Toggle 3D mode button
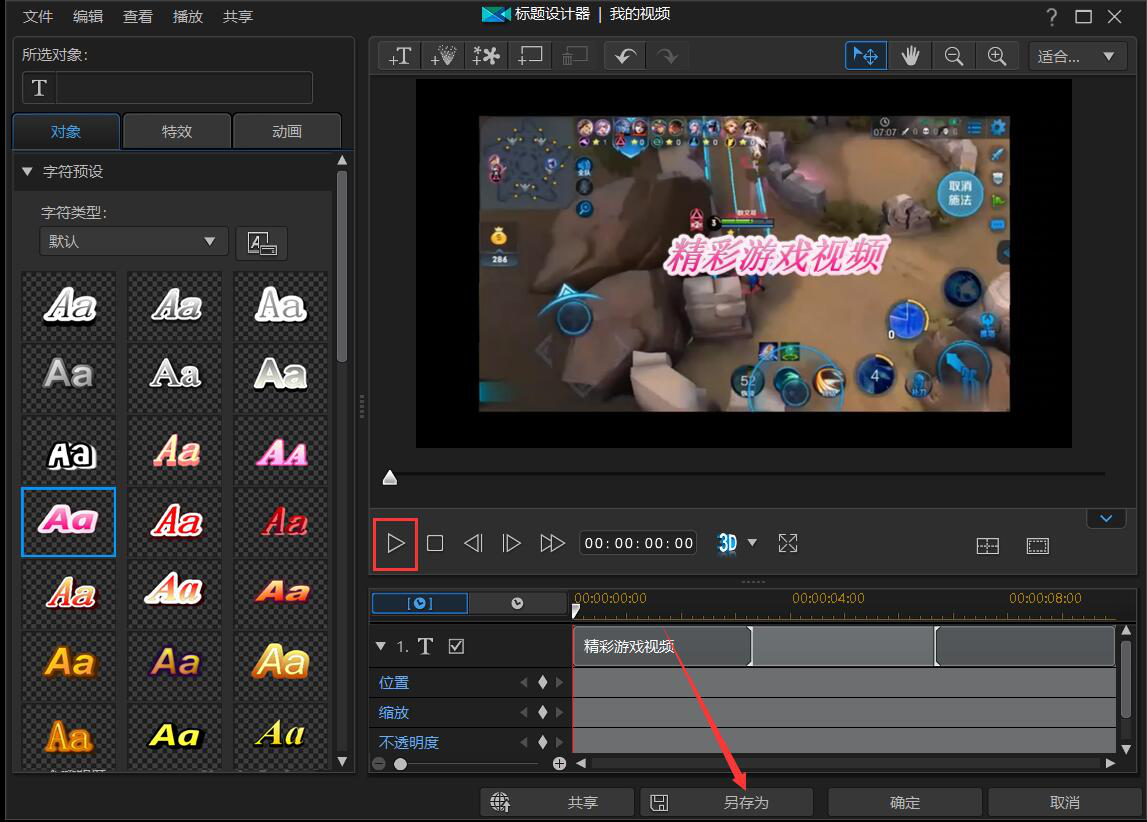 [x=727, y=543]
